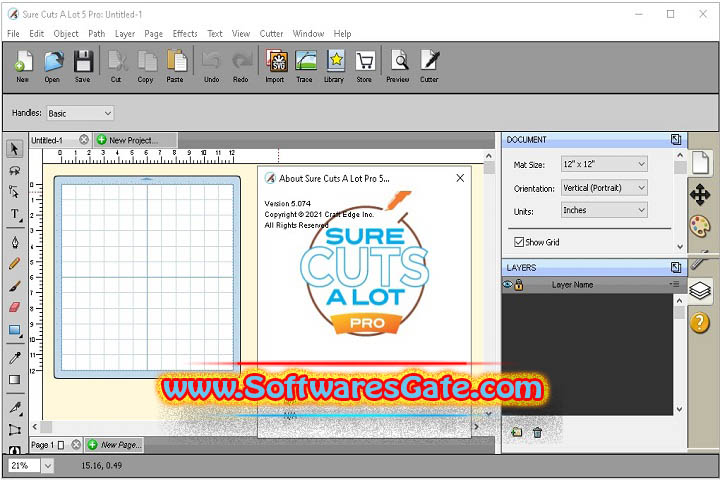720x480 pixels.
Task: Open the Position & Size move panel icon
Action: point(700,195)
